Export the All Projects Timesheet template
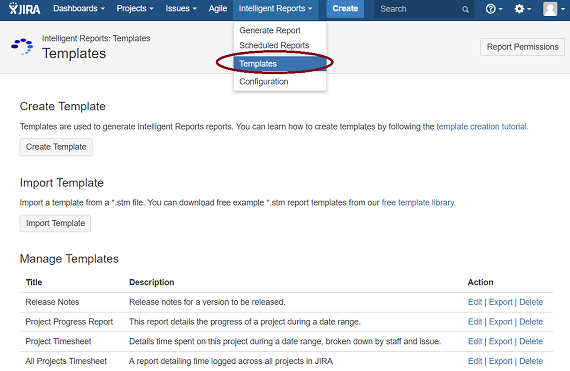The width and height of the screenshot is (570, 371). tap(500, 361)
